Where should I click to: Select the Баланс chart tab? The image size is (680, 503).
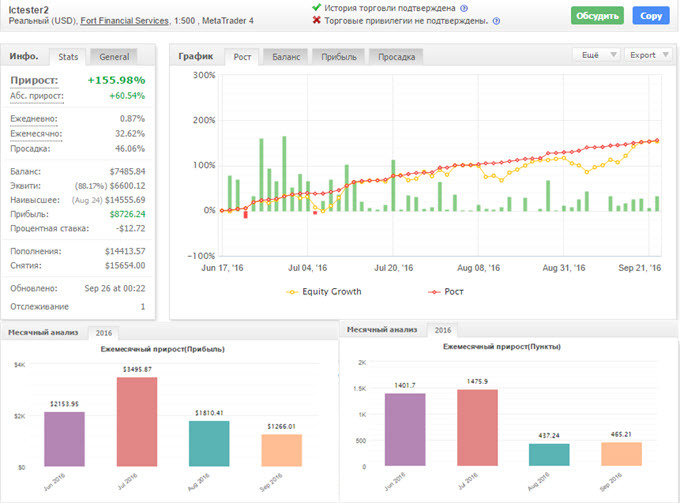[286, 57]
